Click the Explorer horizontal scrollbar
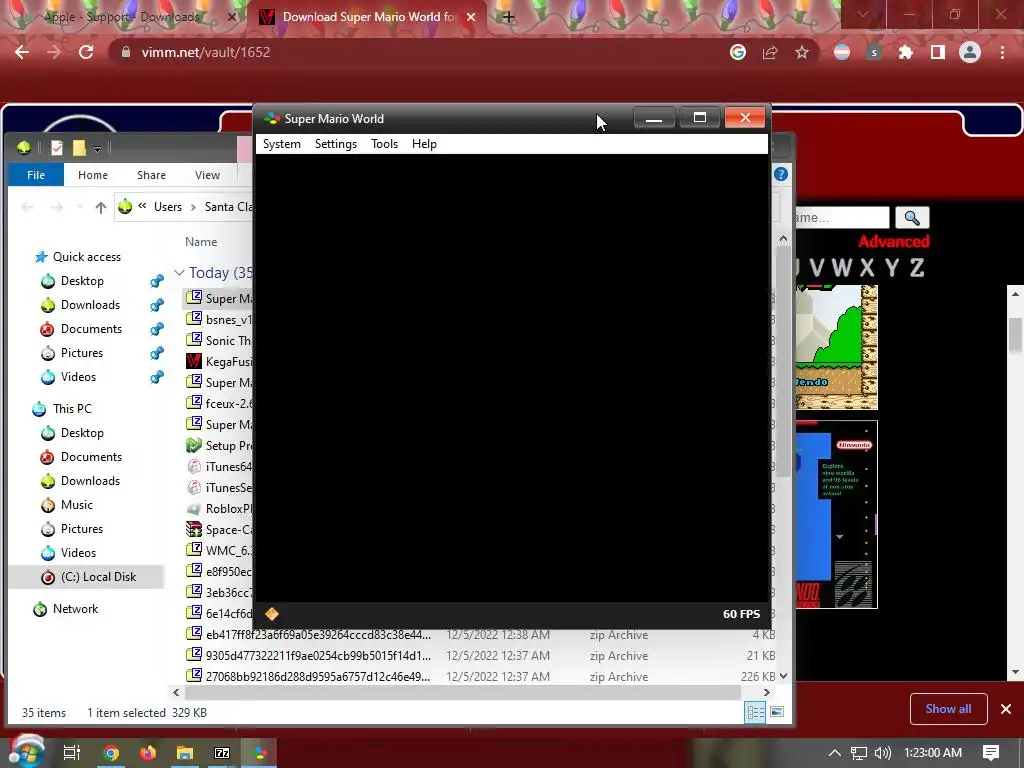This screenshot has width=1024, height=768. coord(462,692)
